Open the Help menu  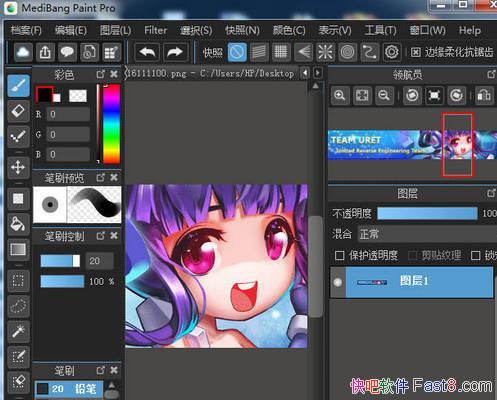[x=470, y=30]
